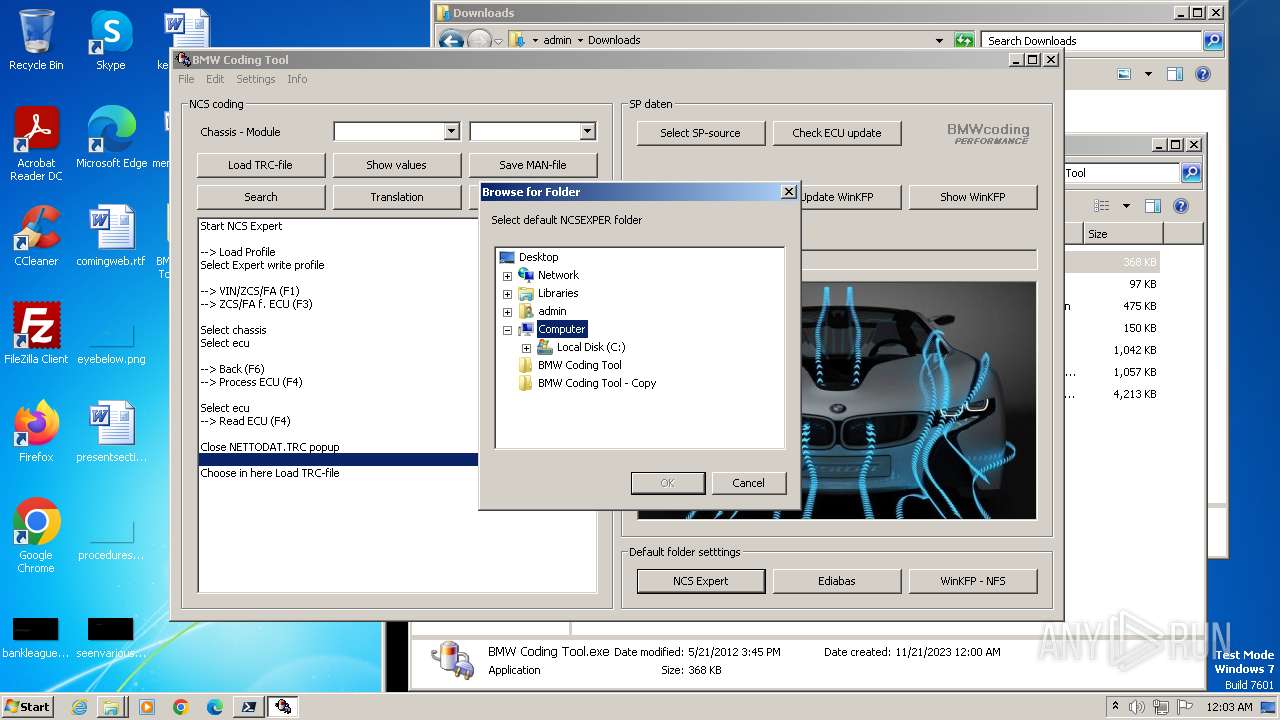The image size is (1280, 720).
Task: Select Desktop in folder tree
Action: pos(538,258)
